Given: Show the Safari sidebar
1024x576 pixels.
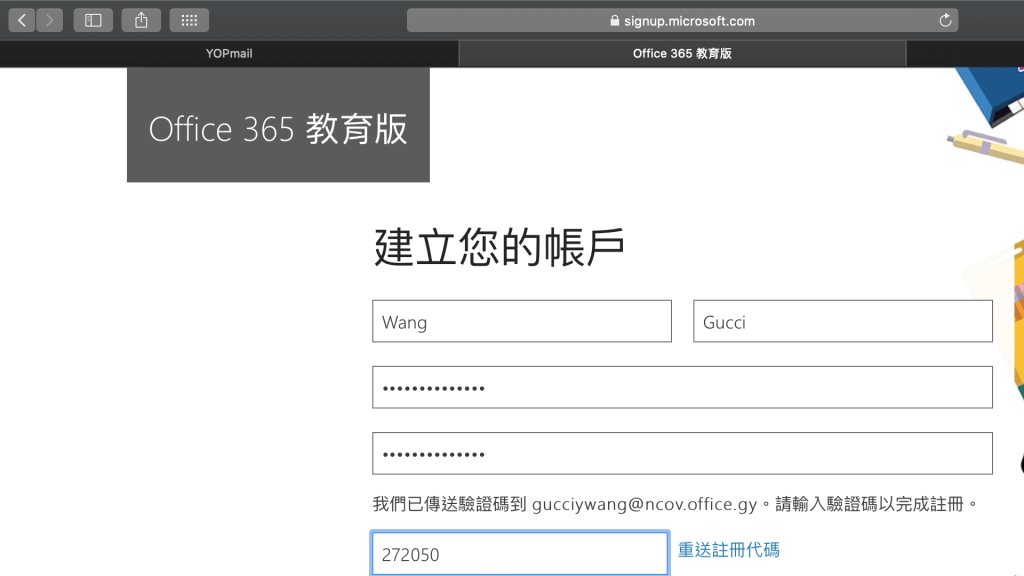Looking at the screenshot, I should click(93, 20).
